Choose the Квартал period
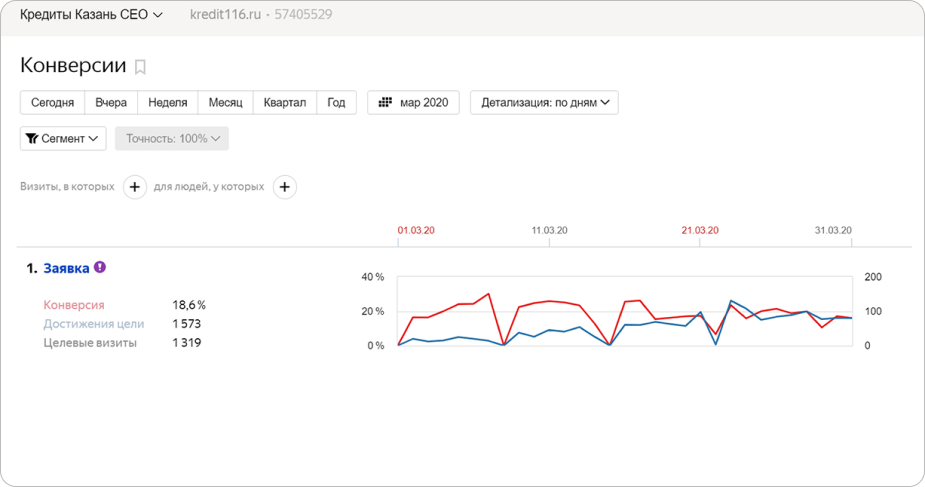Screen dimensions: 925x487 [285, 103]
